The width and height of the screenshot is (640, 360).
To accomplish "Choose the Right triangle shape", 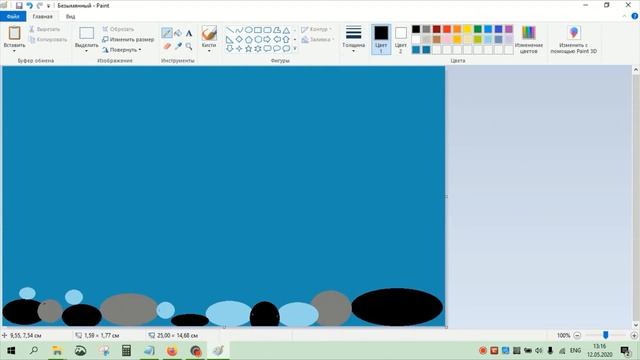I will (x=230, y=40).
